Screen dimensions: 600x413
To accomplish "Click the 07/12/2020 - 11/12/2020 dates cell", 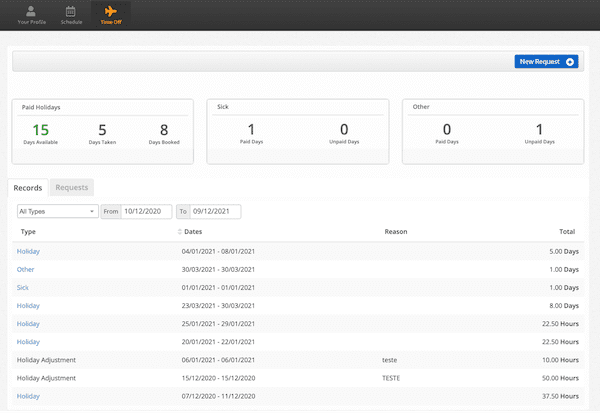I will [x=218, y=396].
